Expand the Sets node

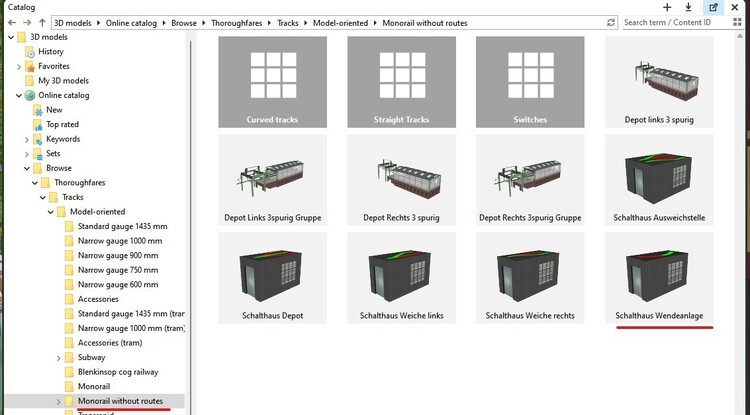click(27, 154)
